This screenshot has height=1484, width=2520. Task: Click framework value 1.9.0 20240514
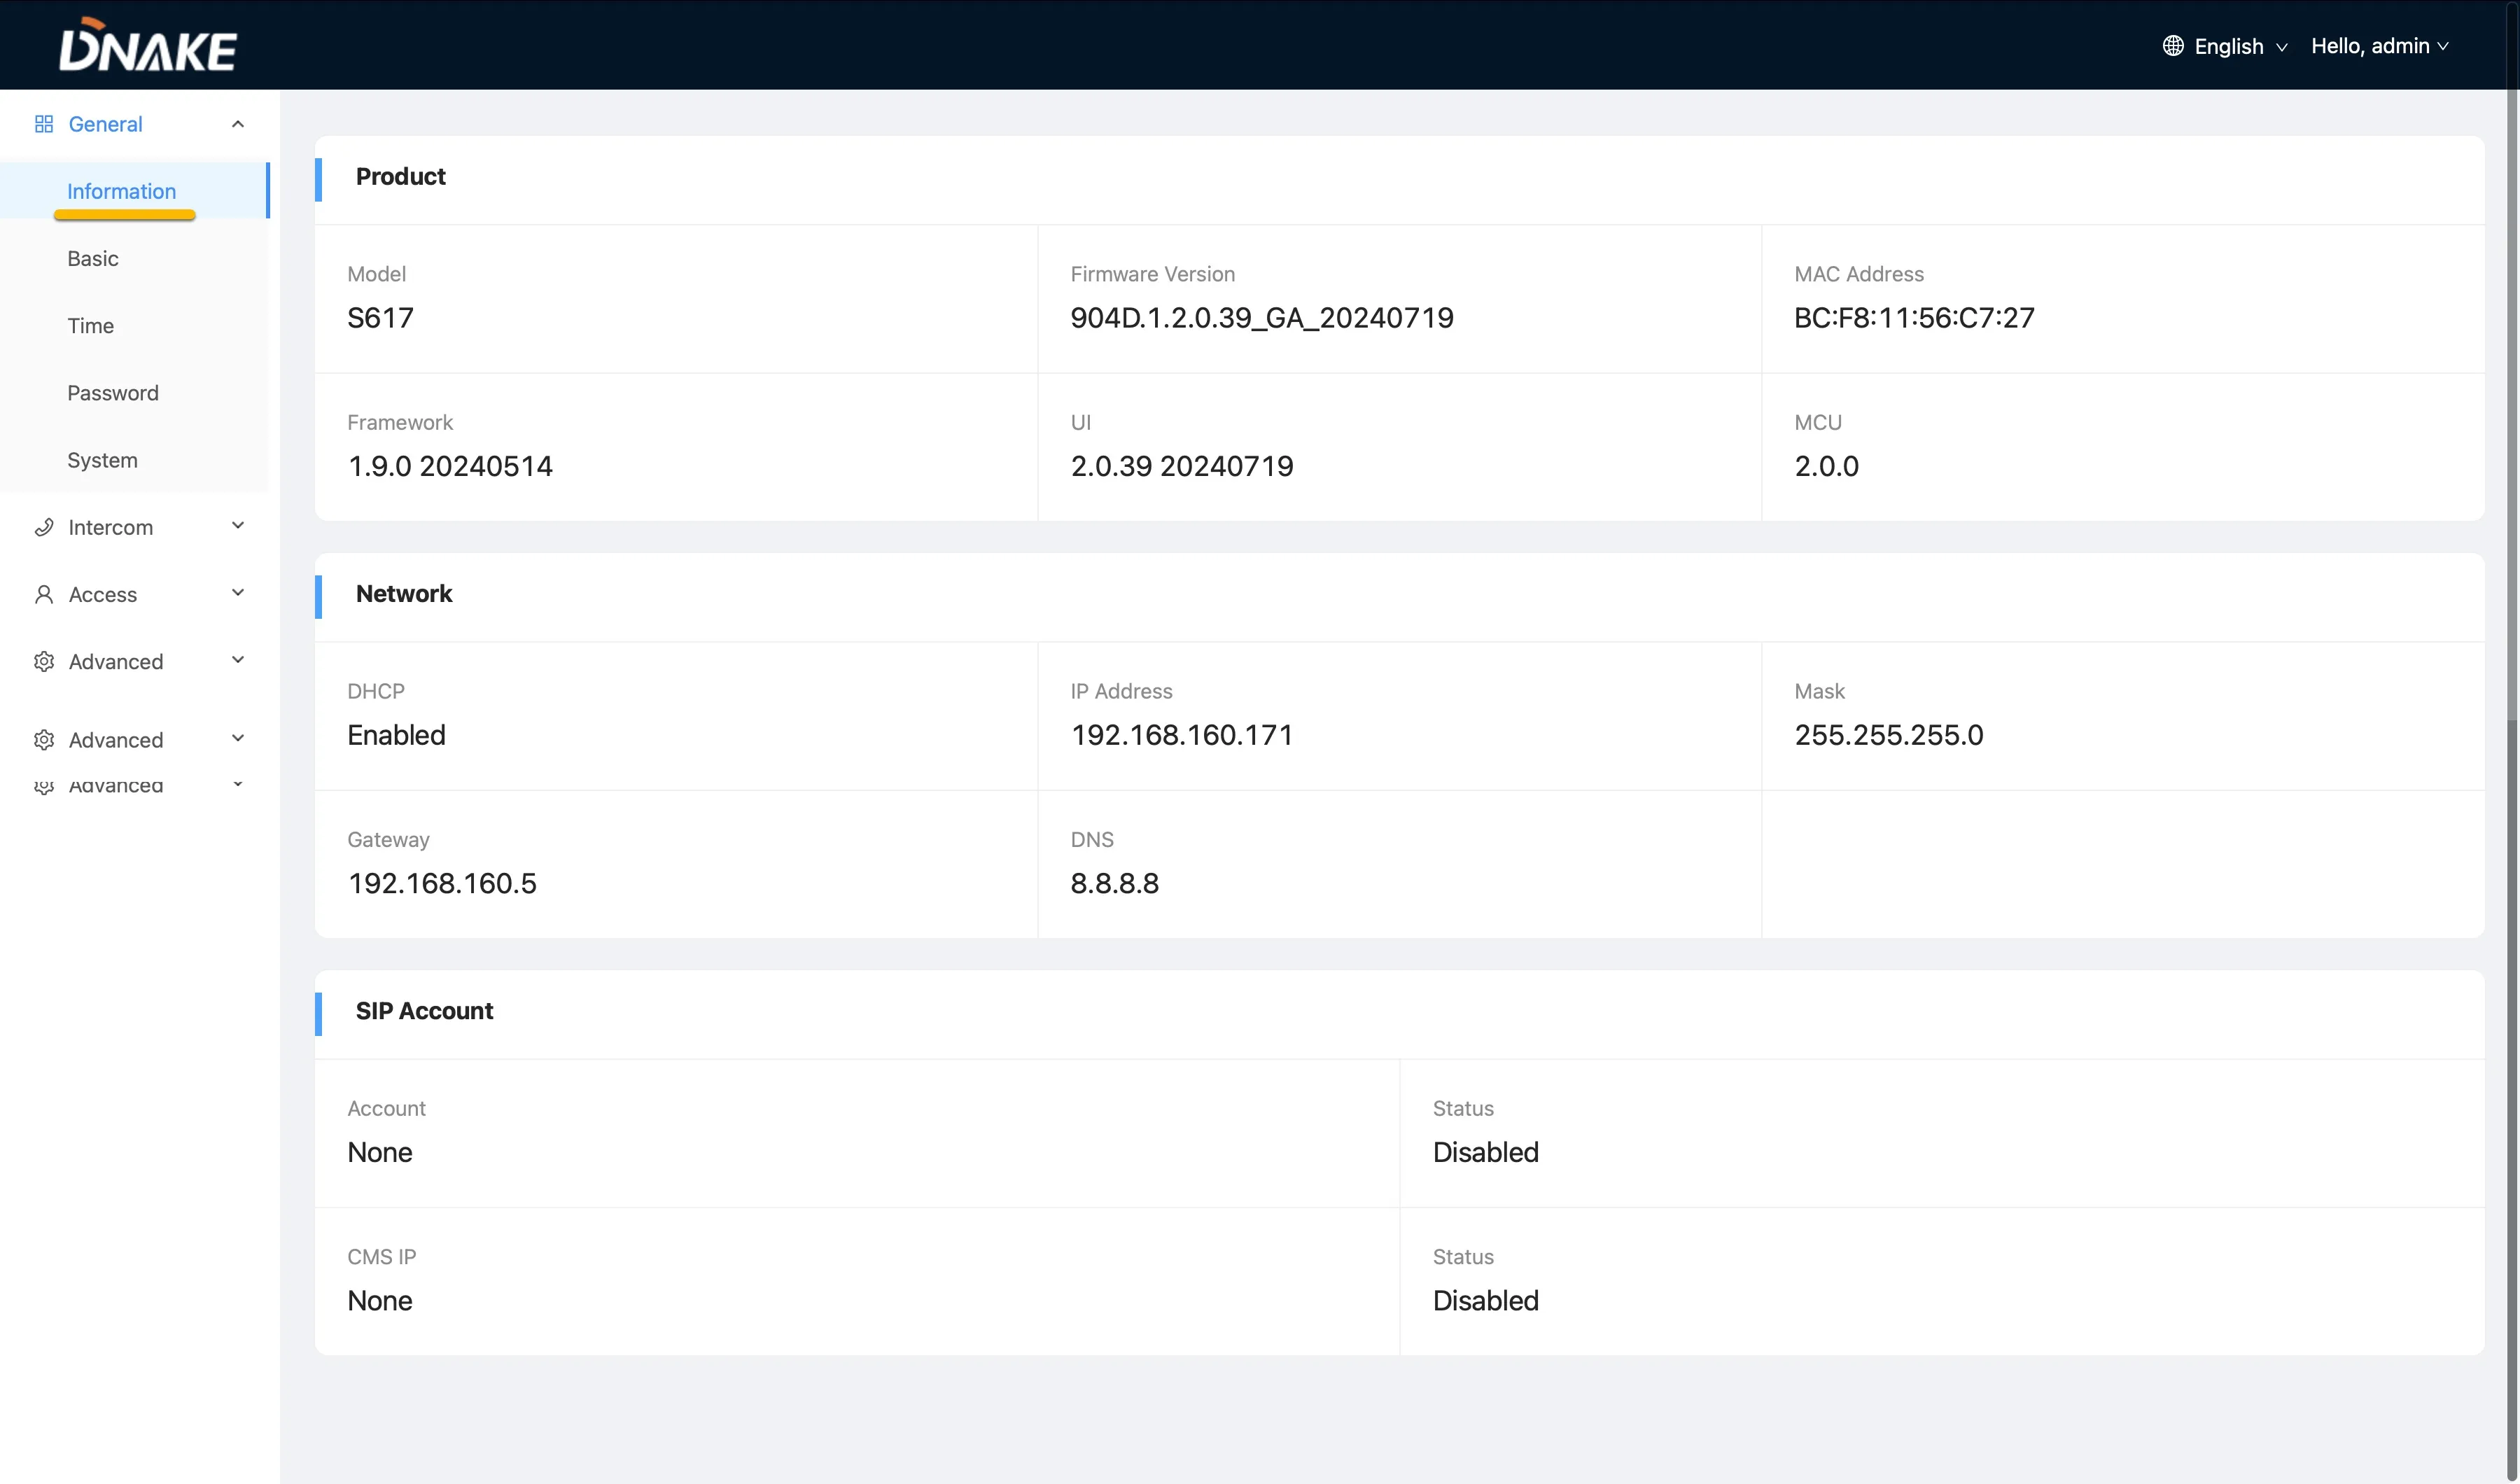click(x=450, y=466)
